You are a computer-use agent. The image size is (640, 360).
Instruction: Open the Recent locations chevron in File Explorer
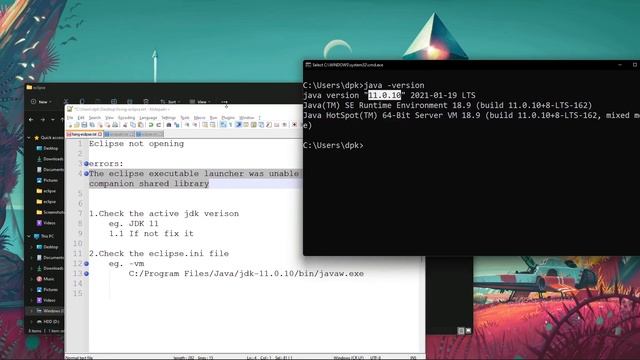coord(53,120)
